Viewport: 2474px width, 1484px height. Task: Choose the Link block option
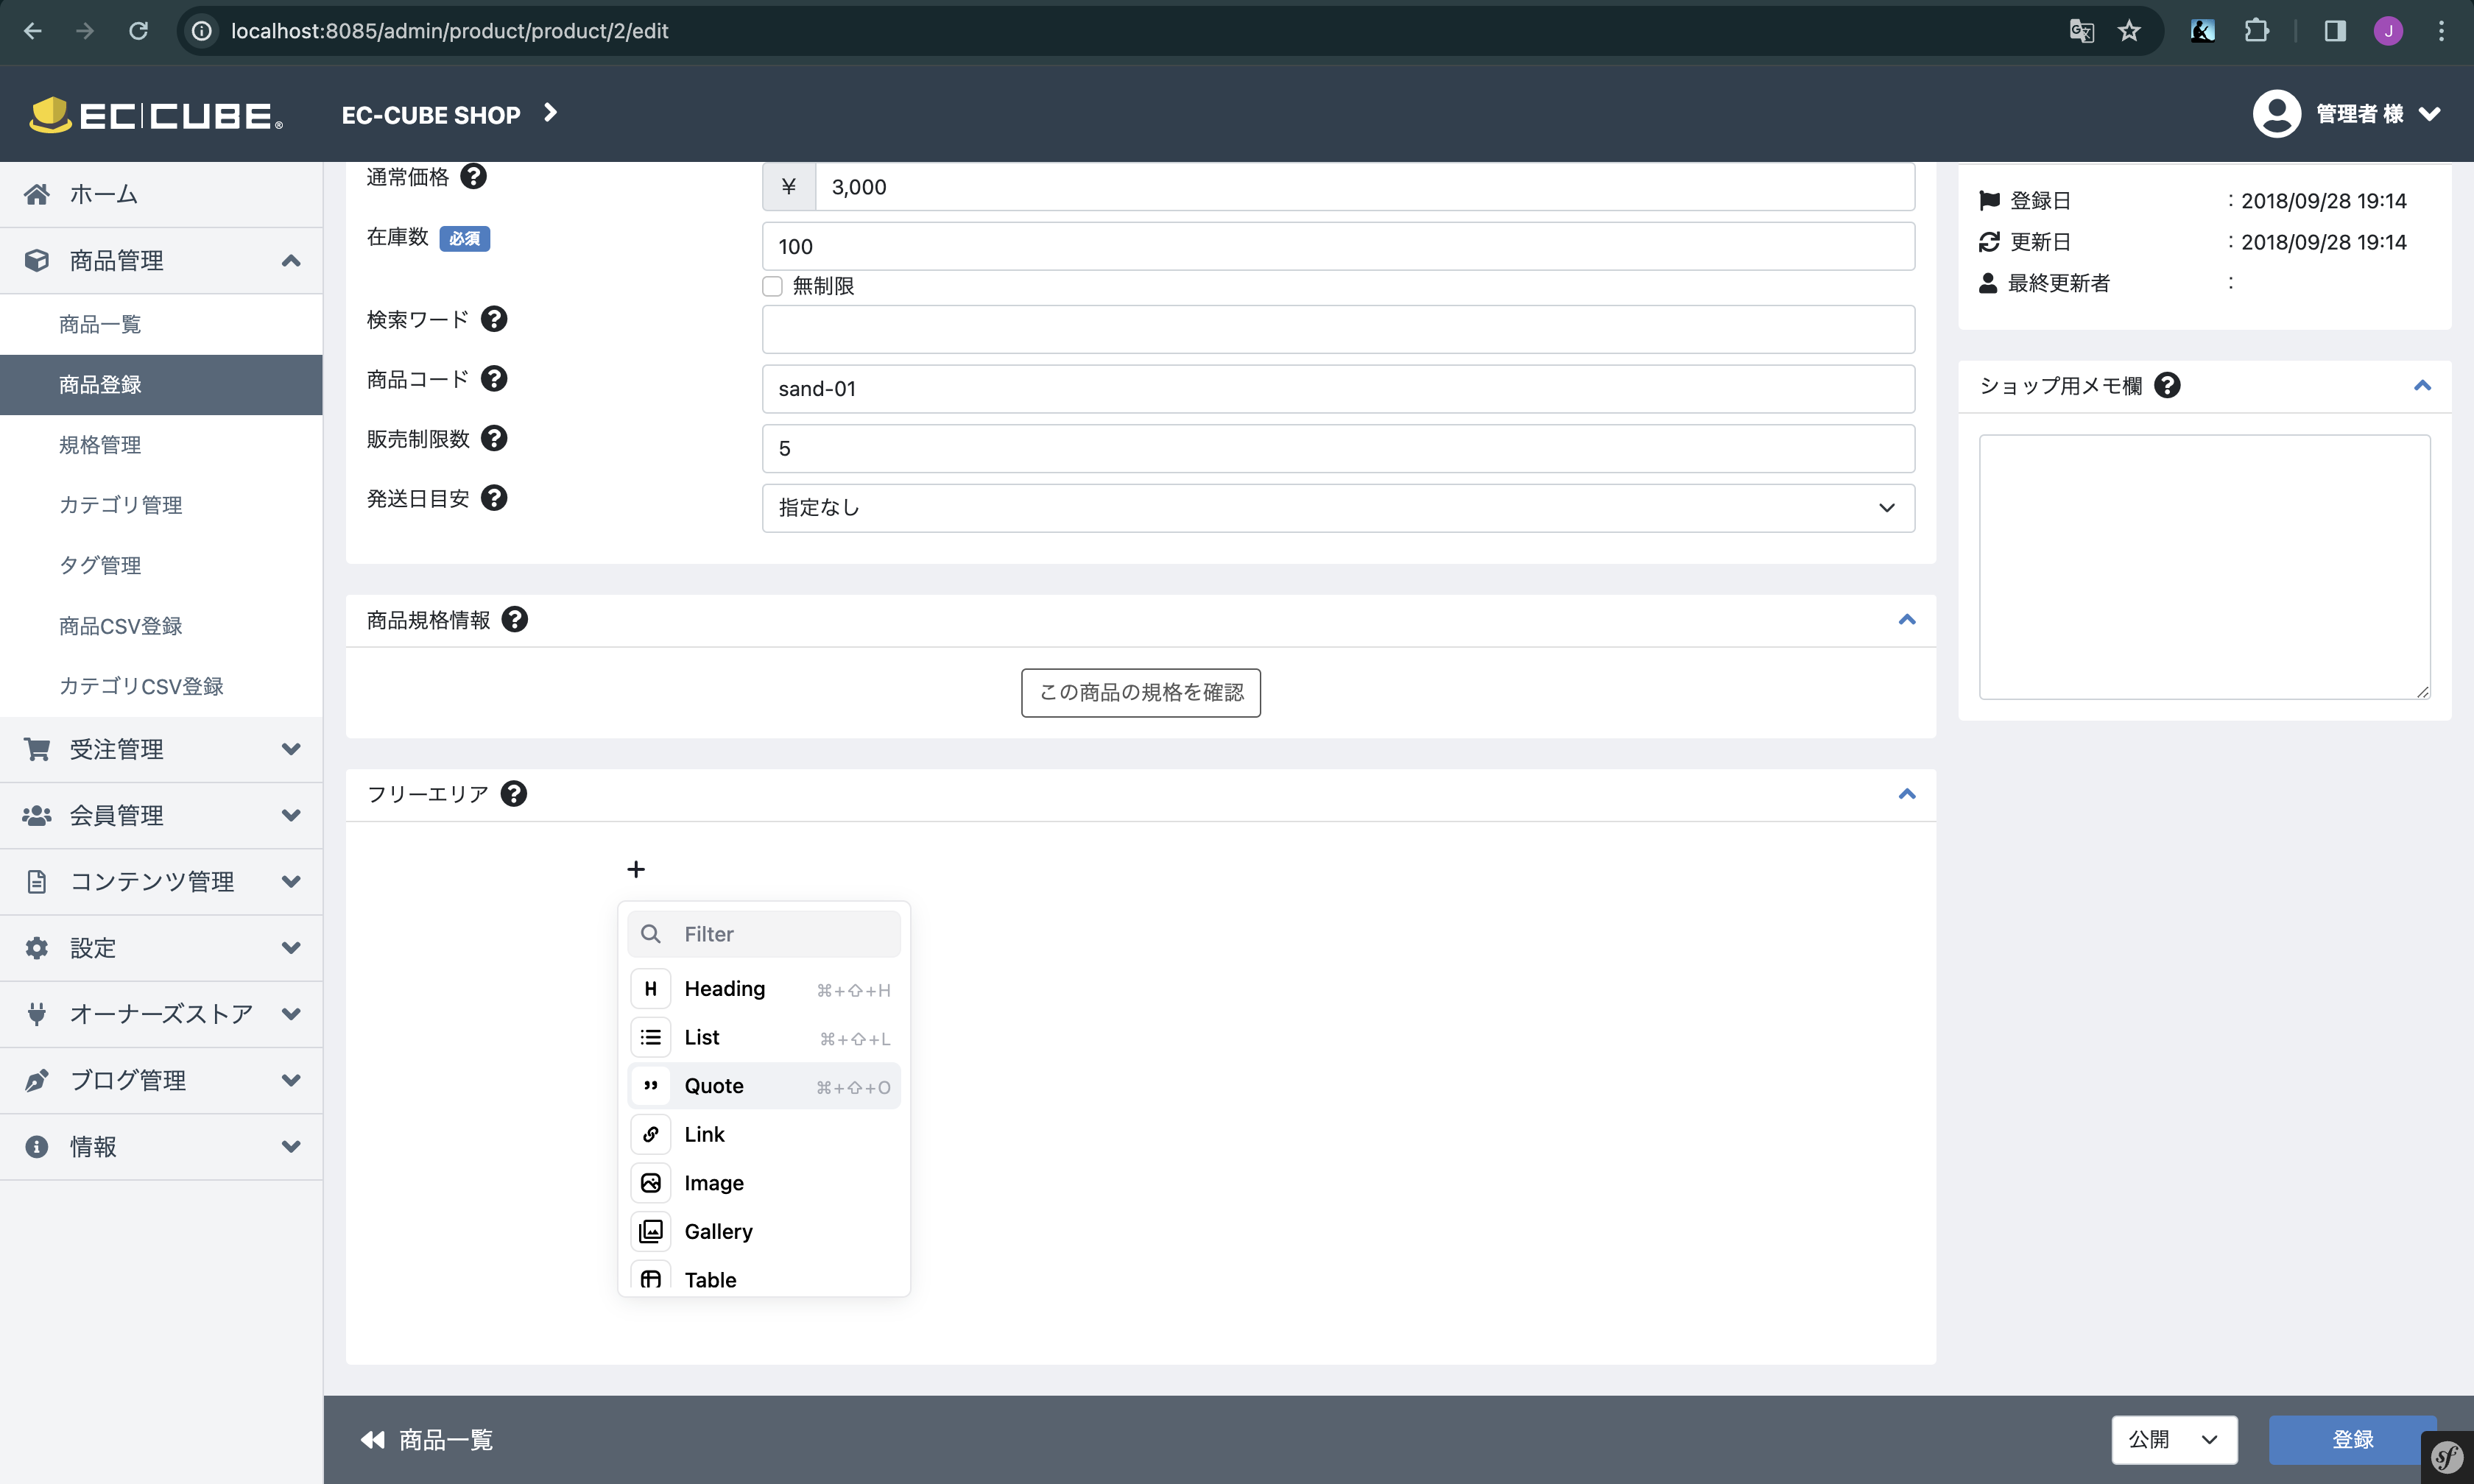click(764, 1134)
